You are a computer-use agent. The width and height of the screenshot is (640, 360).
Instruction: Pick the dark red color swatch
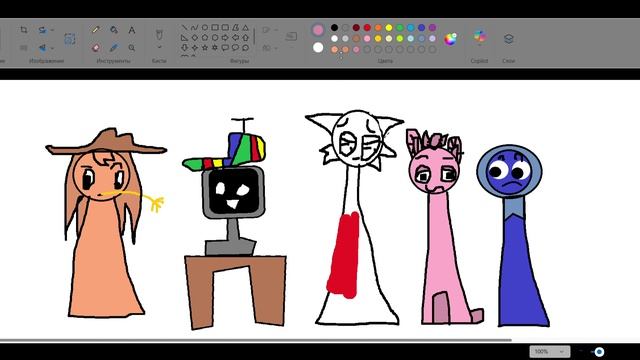tap(356, 28)
